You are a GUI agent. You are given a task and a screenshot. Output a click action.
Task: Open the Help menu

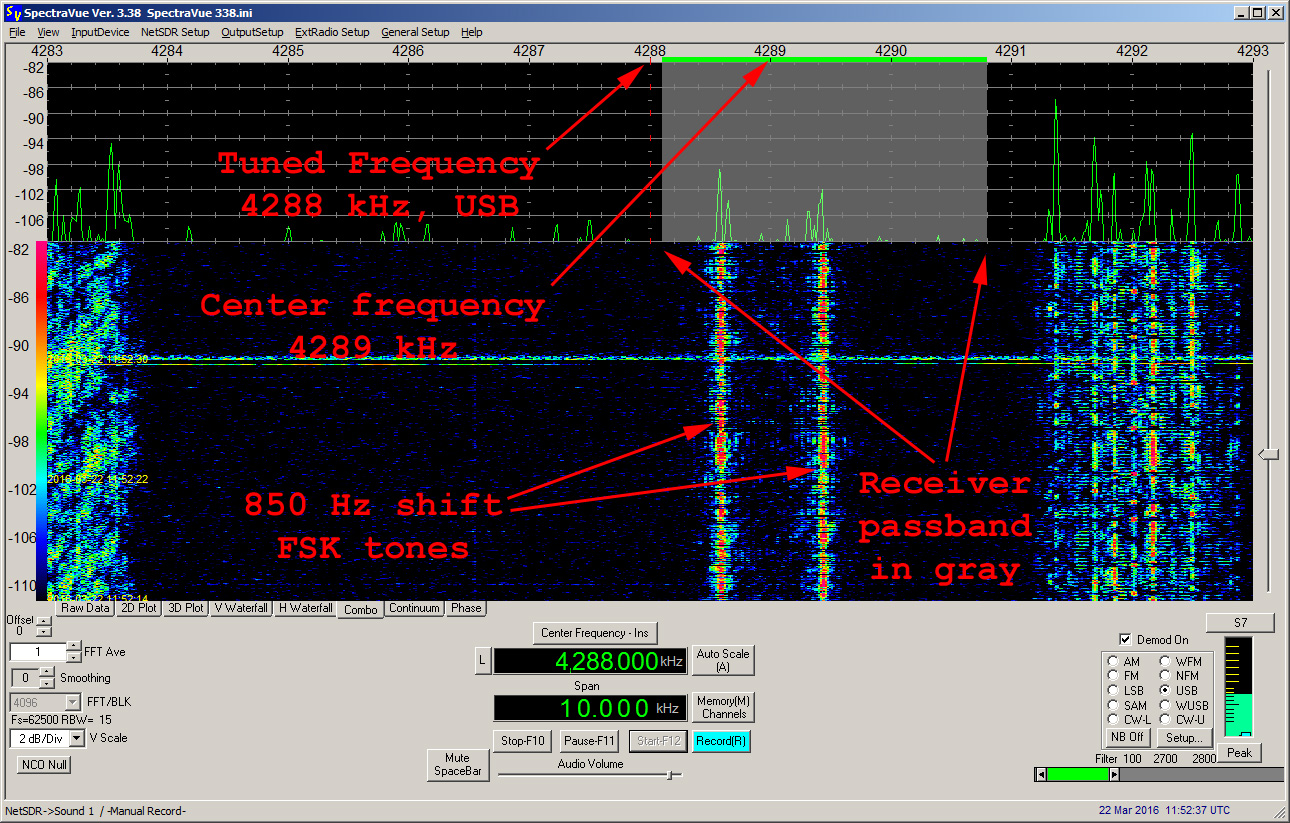click(471, 32)
